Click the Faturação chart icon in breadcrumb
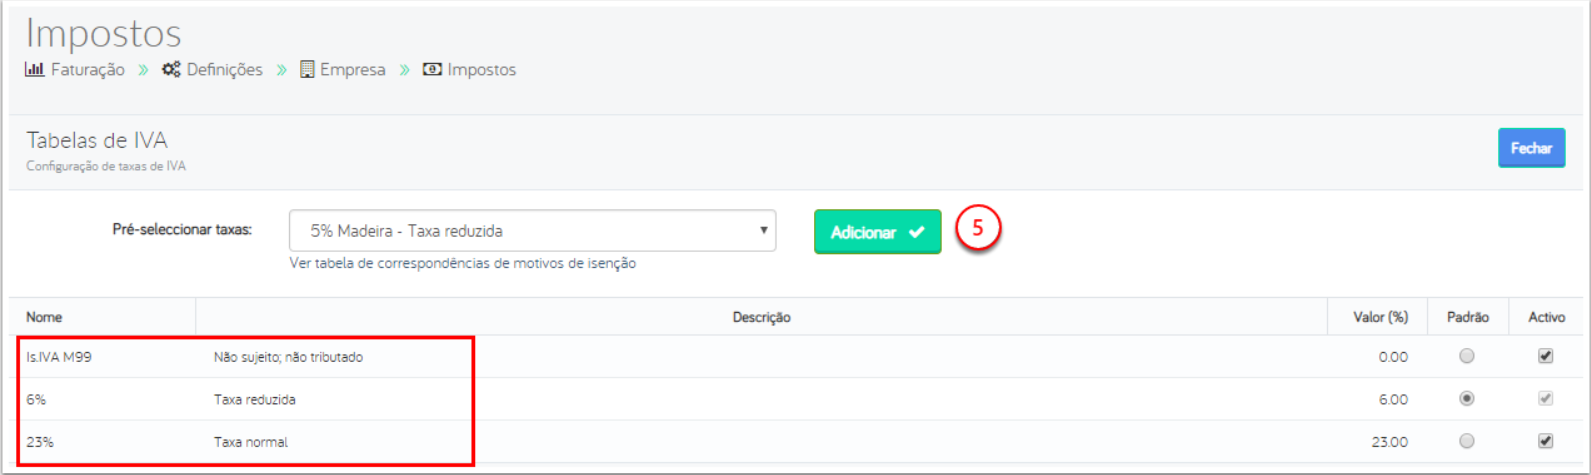This screenshot has width=1591, height=475. tap(35, 69)
